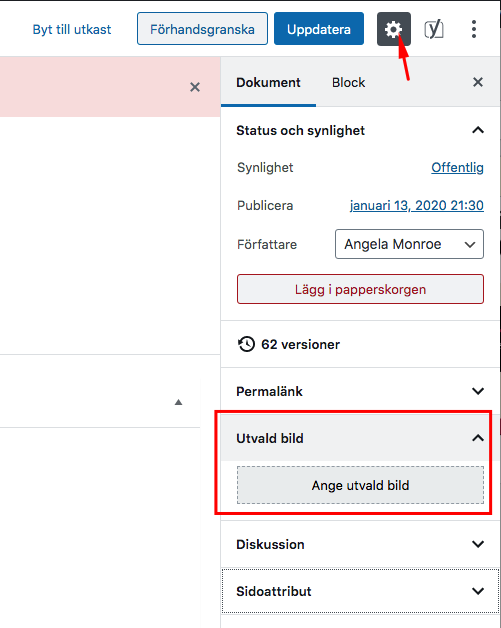Dismiss the pink notice banner
Screen dimensions: 501x628
pyautogui.click(x=195, y=87)
